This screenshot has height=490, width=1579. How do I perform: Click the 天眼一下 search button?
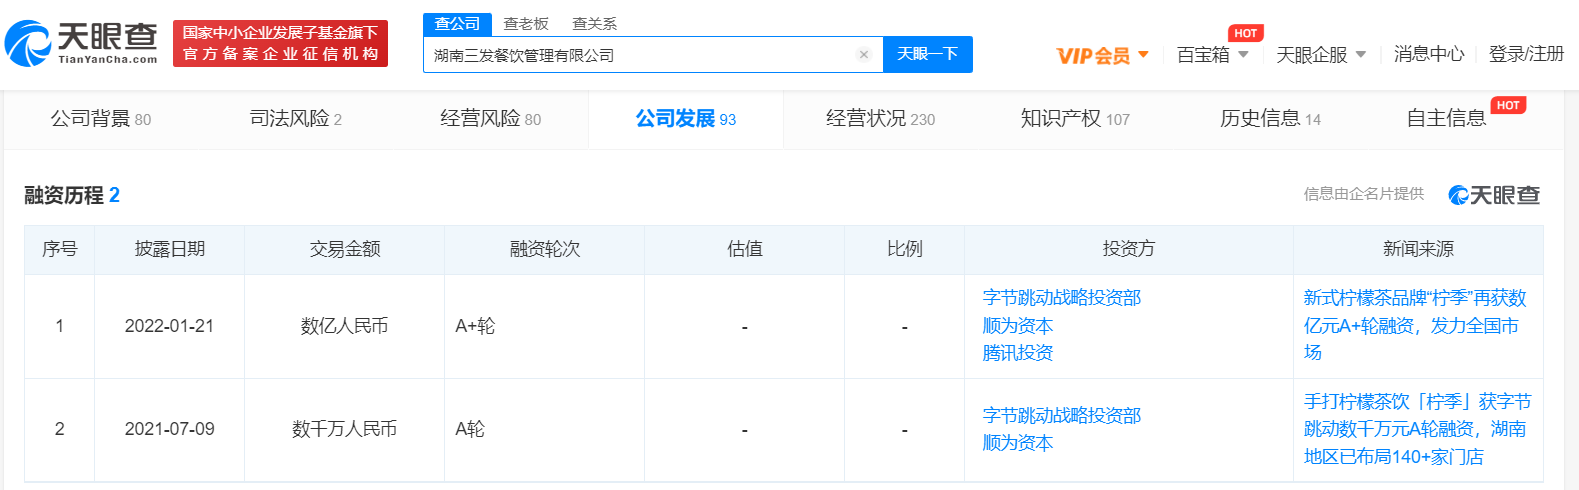(928, 54)
